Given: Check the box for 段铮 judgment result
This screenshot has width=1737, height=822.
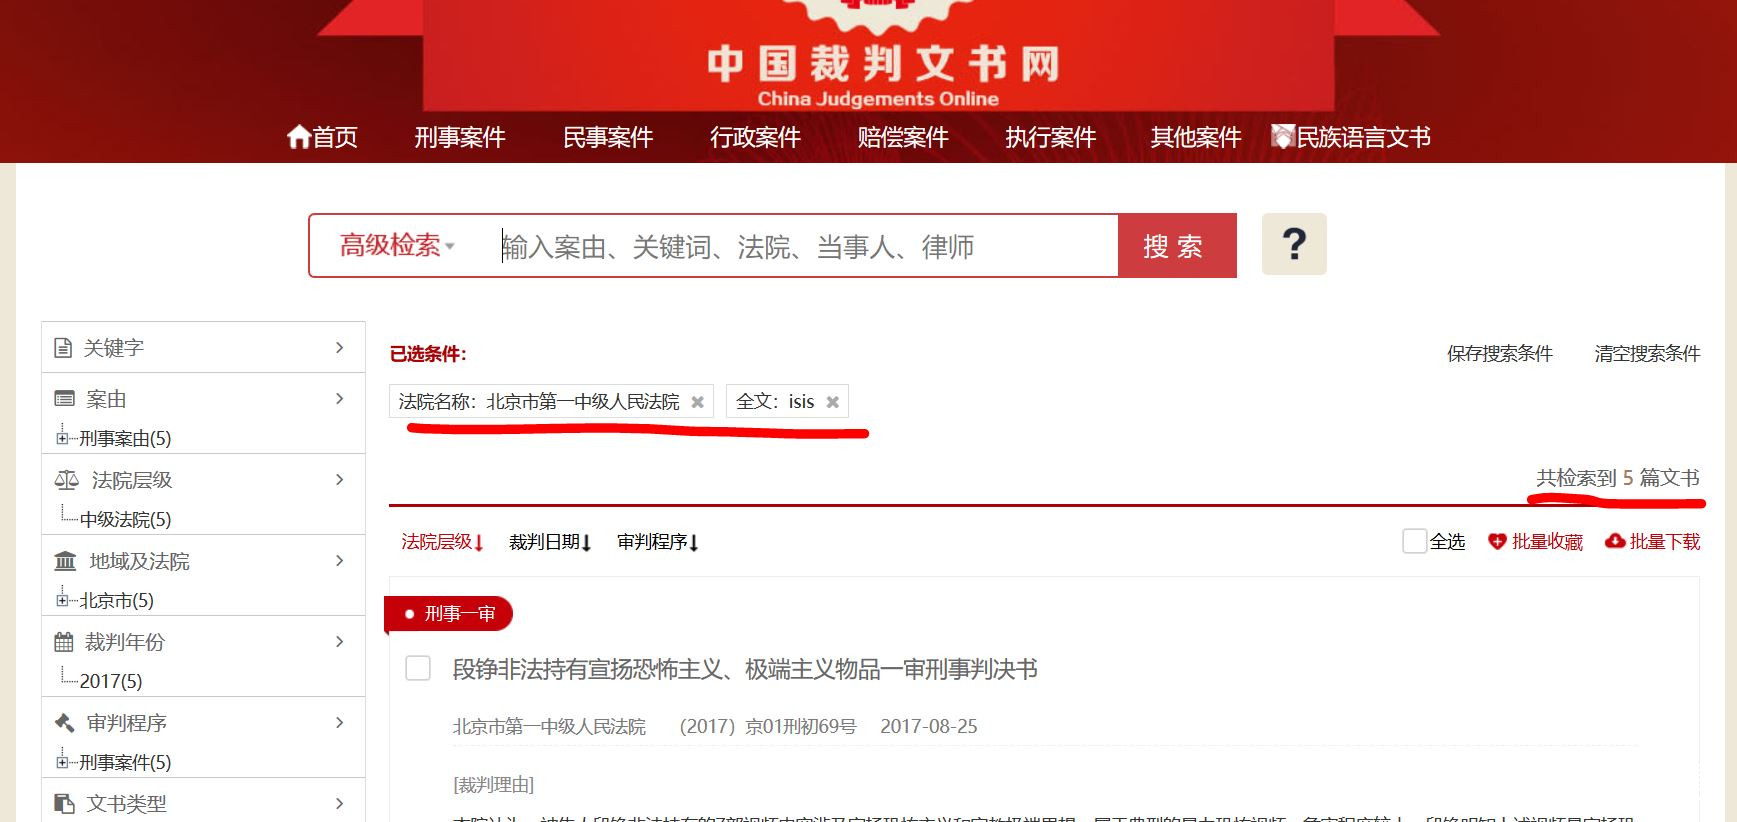Looking at the screenshot, I should coord(418,668).
